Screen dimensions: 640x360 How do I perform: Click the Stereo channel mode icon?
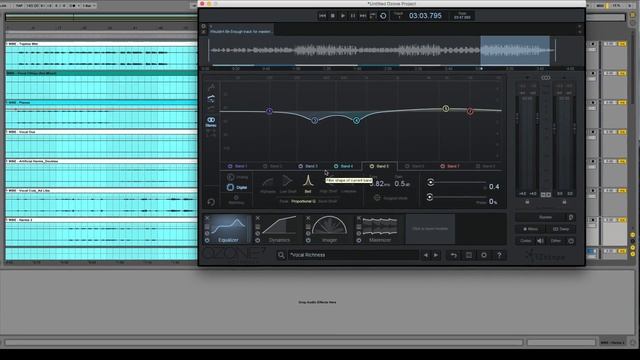tap(211, 121)
